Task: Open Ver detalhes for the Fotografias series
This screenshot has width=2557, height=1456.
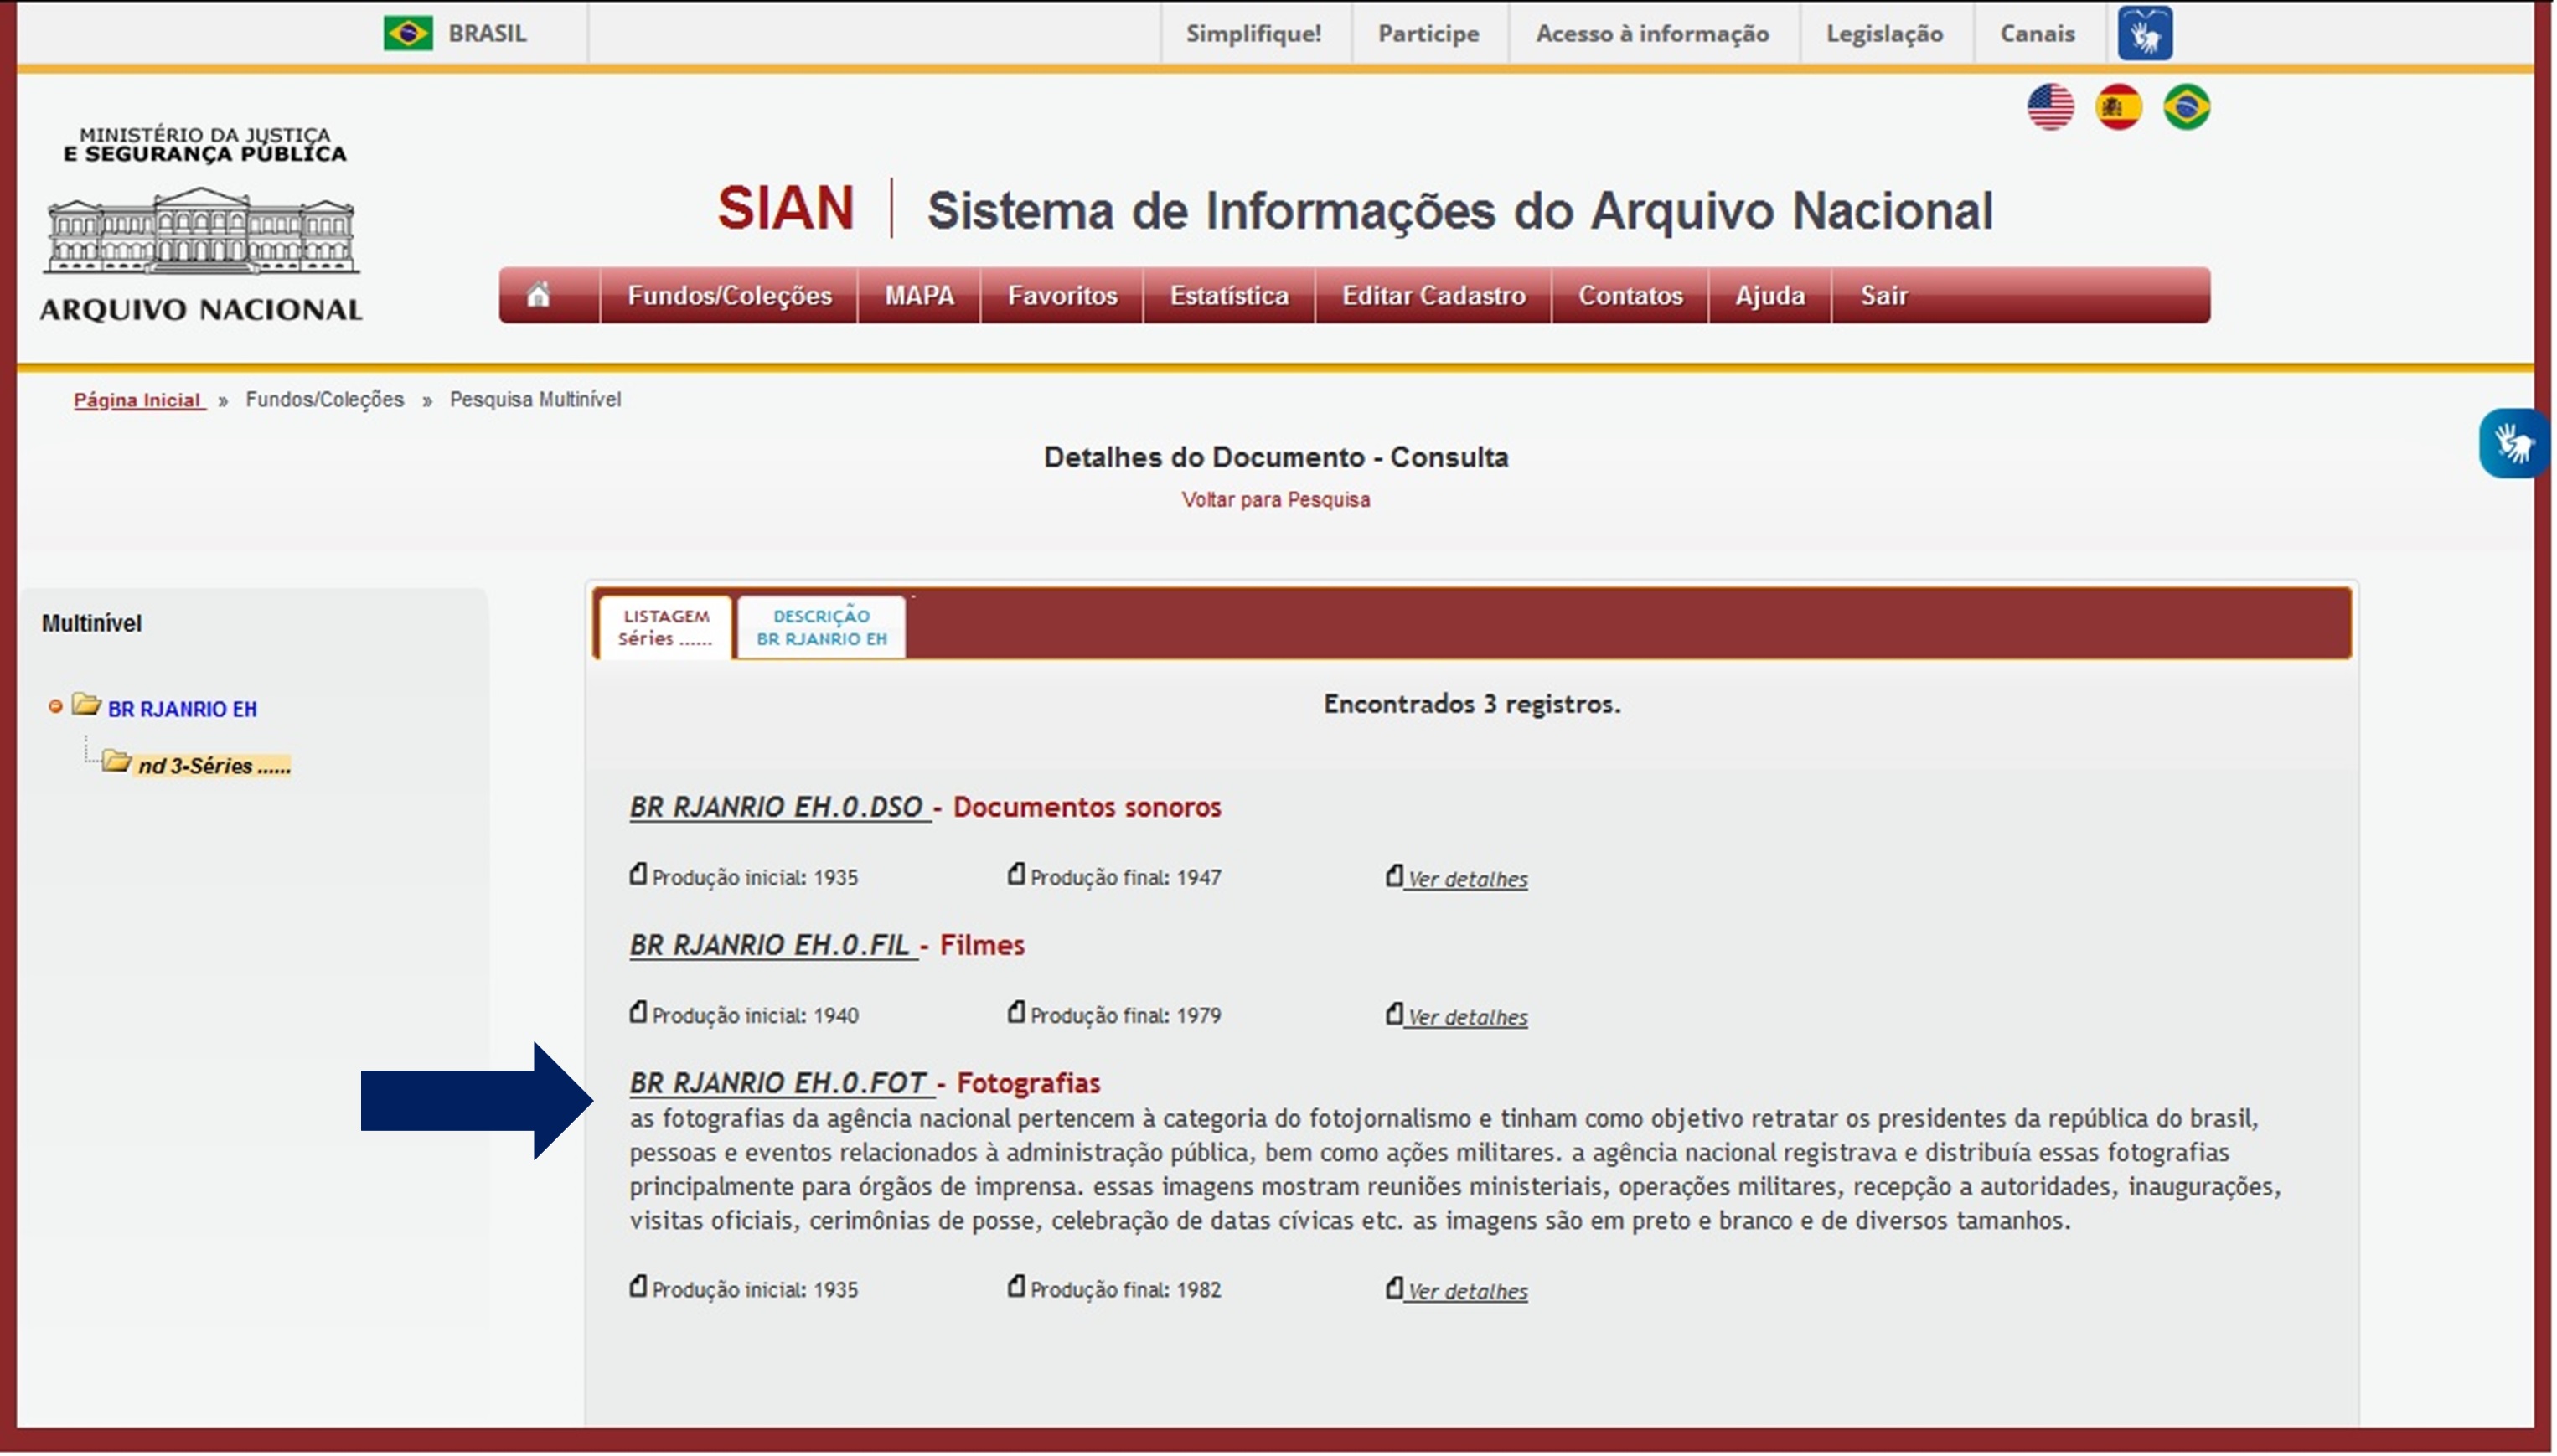Action: (x=1466, y=1290)
